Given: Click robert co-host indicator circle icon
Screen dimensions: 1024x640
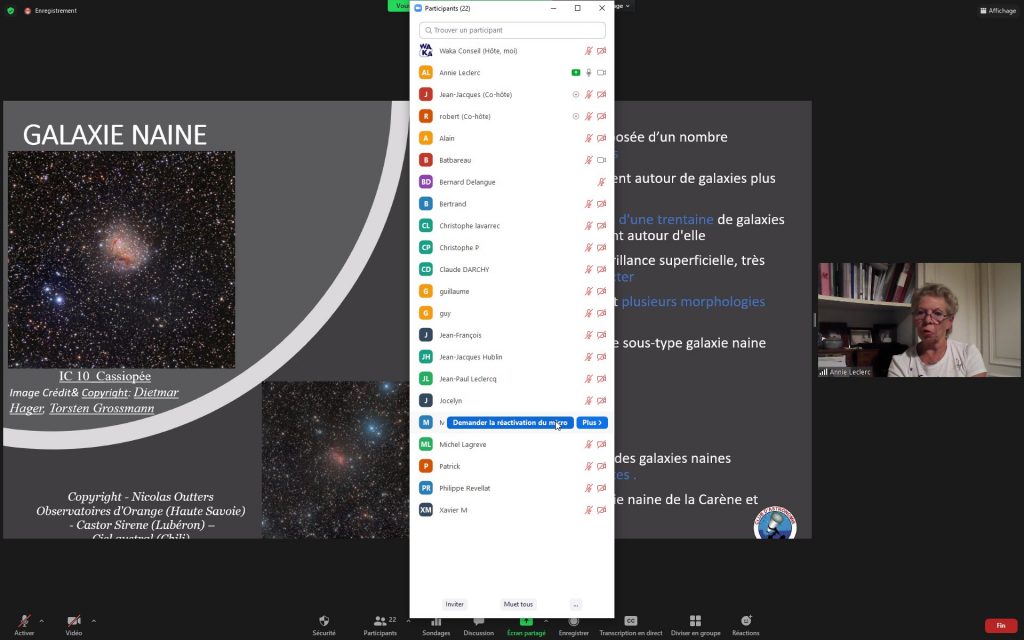Looking at the screenshot, I should (x=575, y=116).
